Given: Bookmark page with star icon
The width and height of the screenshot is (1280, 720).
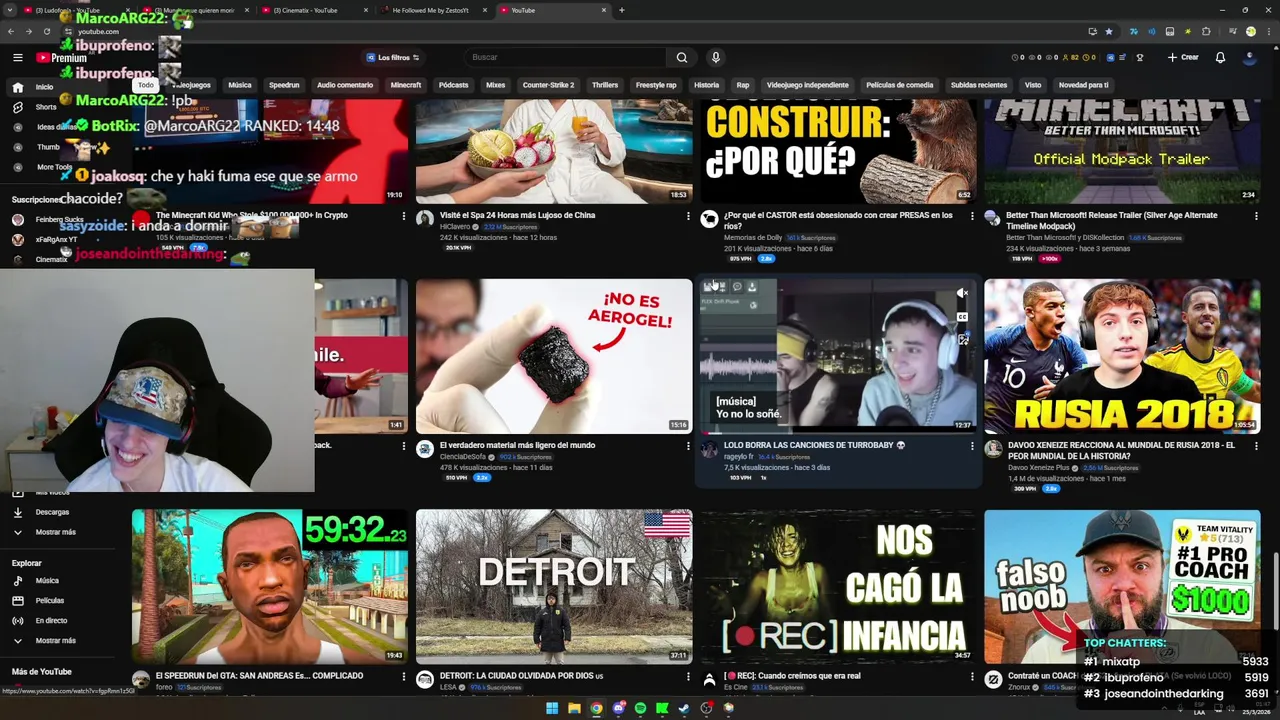Looking at the screenshot, I should click(x=1108, y=31).
